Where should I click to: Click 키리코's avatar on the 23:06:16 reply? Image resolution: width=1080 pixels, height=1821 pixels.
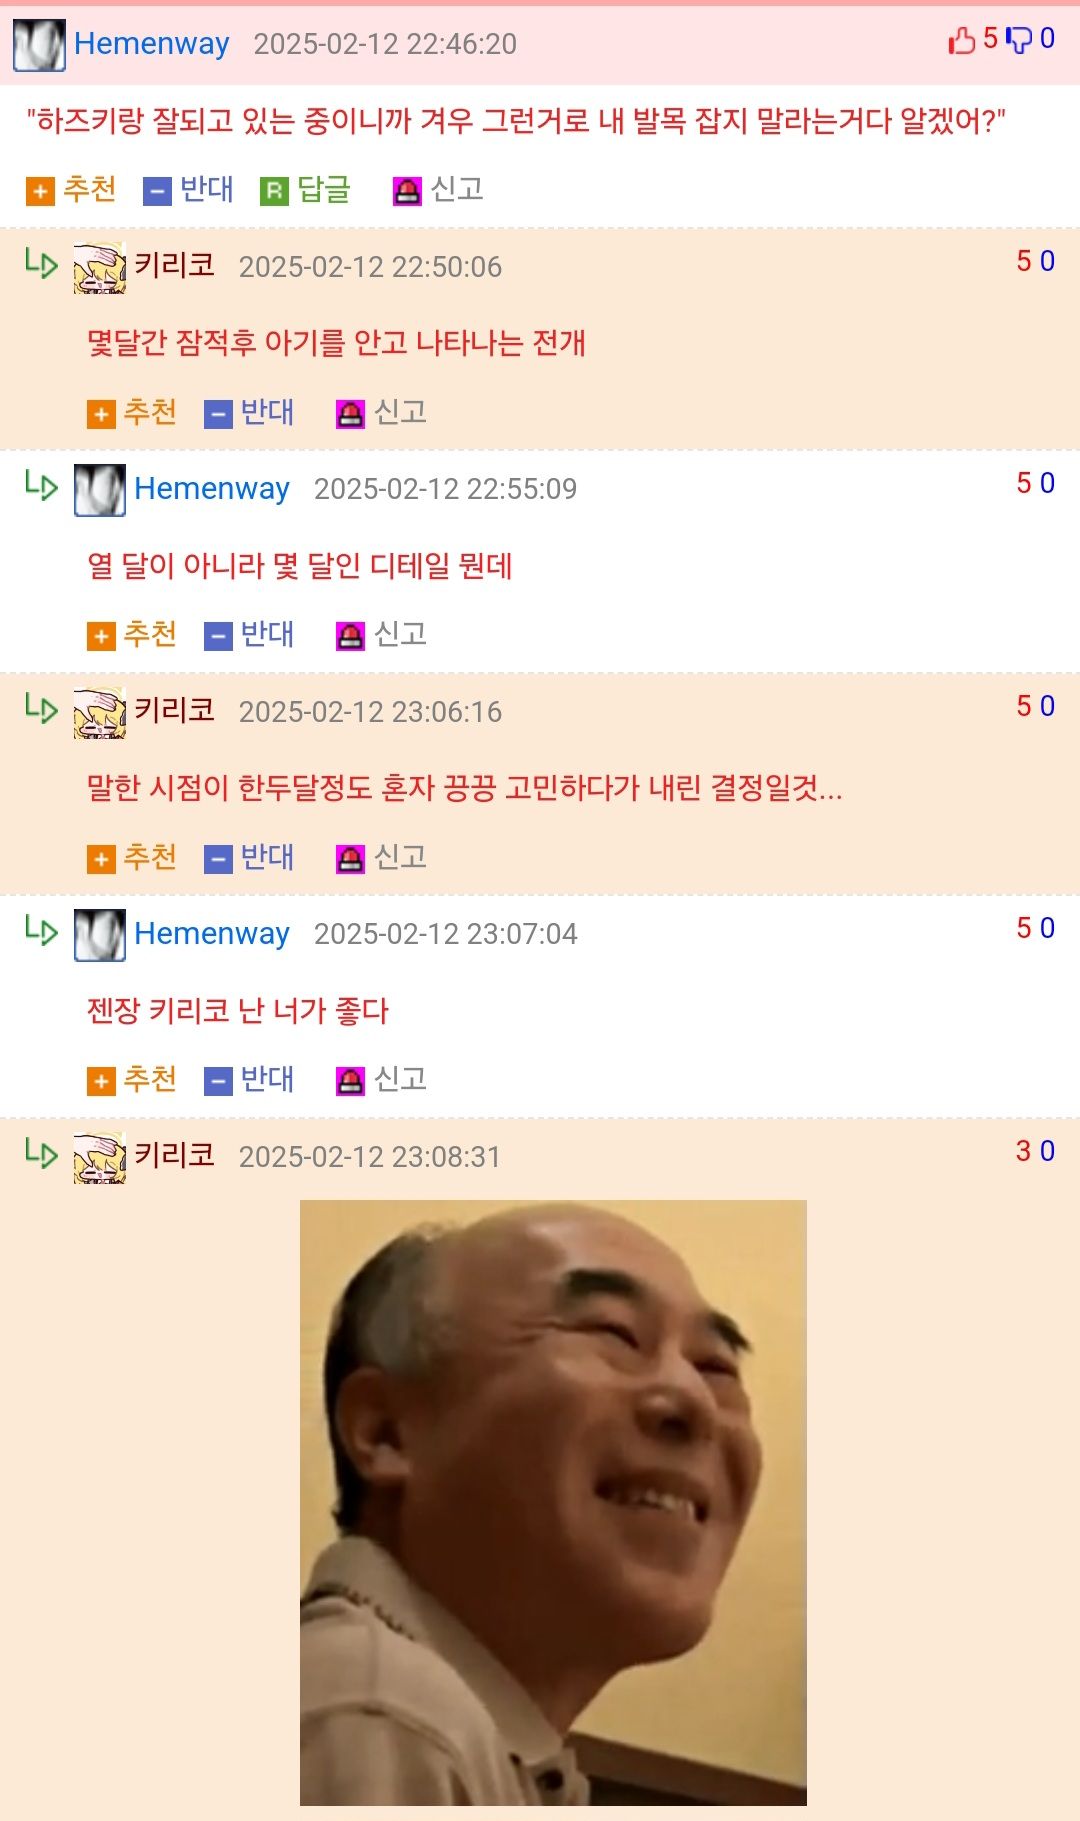(100, 713)
